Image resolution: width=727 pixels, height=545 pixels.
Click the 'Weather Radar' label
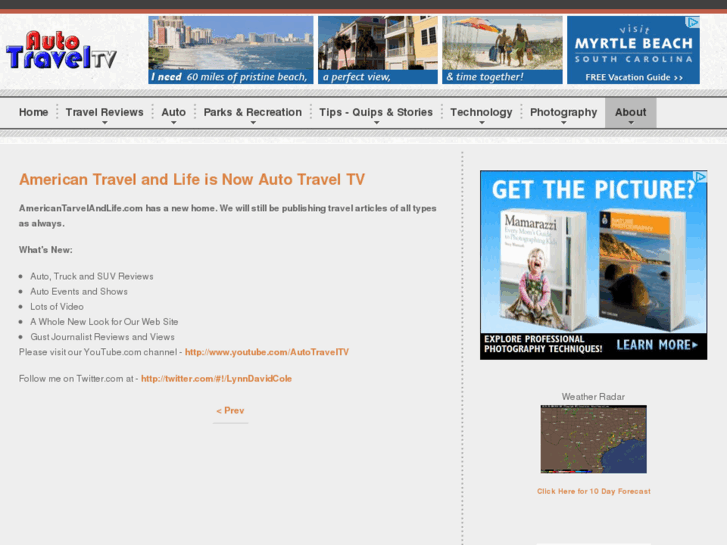pos(593,397)
